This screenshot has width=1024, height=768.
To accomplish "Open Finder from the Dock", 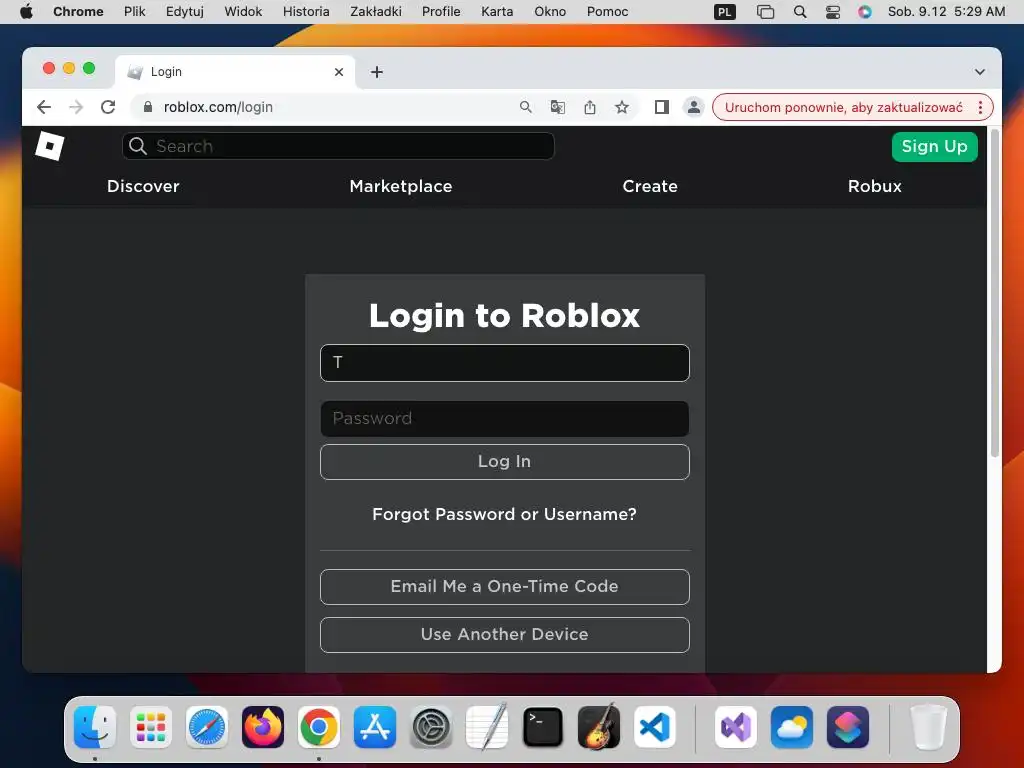I will pos(95,727).
